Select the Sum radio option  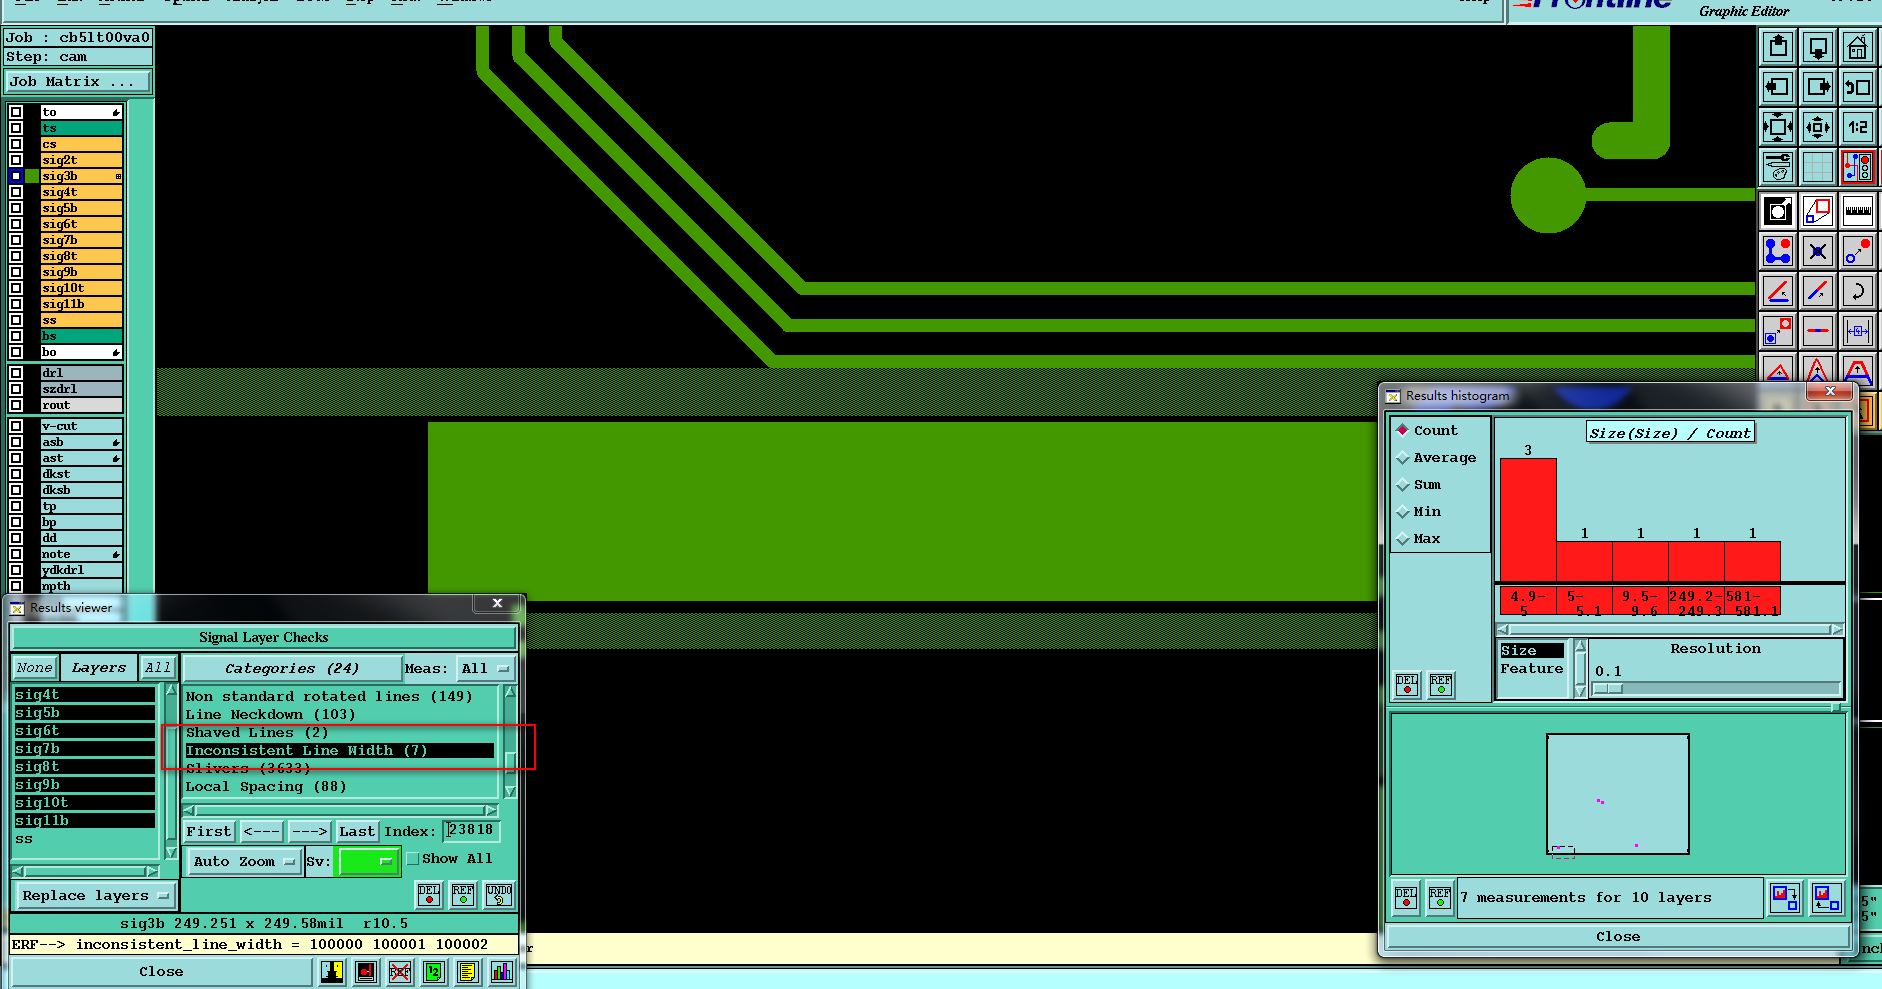[1403, 484]
